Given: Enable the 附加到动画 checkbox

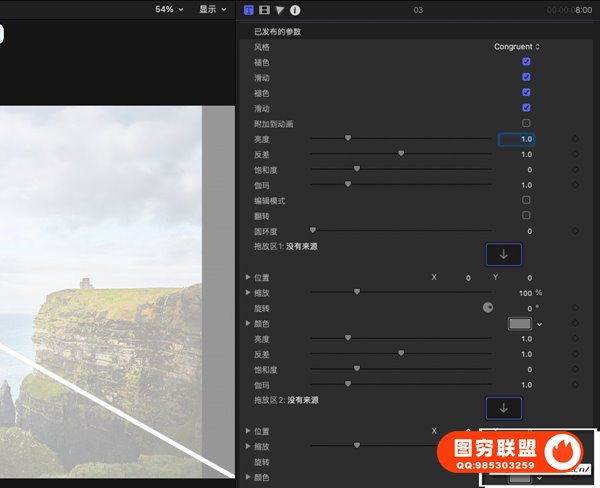Looking at the screenshot, I should tap(526, 123).
